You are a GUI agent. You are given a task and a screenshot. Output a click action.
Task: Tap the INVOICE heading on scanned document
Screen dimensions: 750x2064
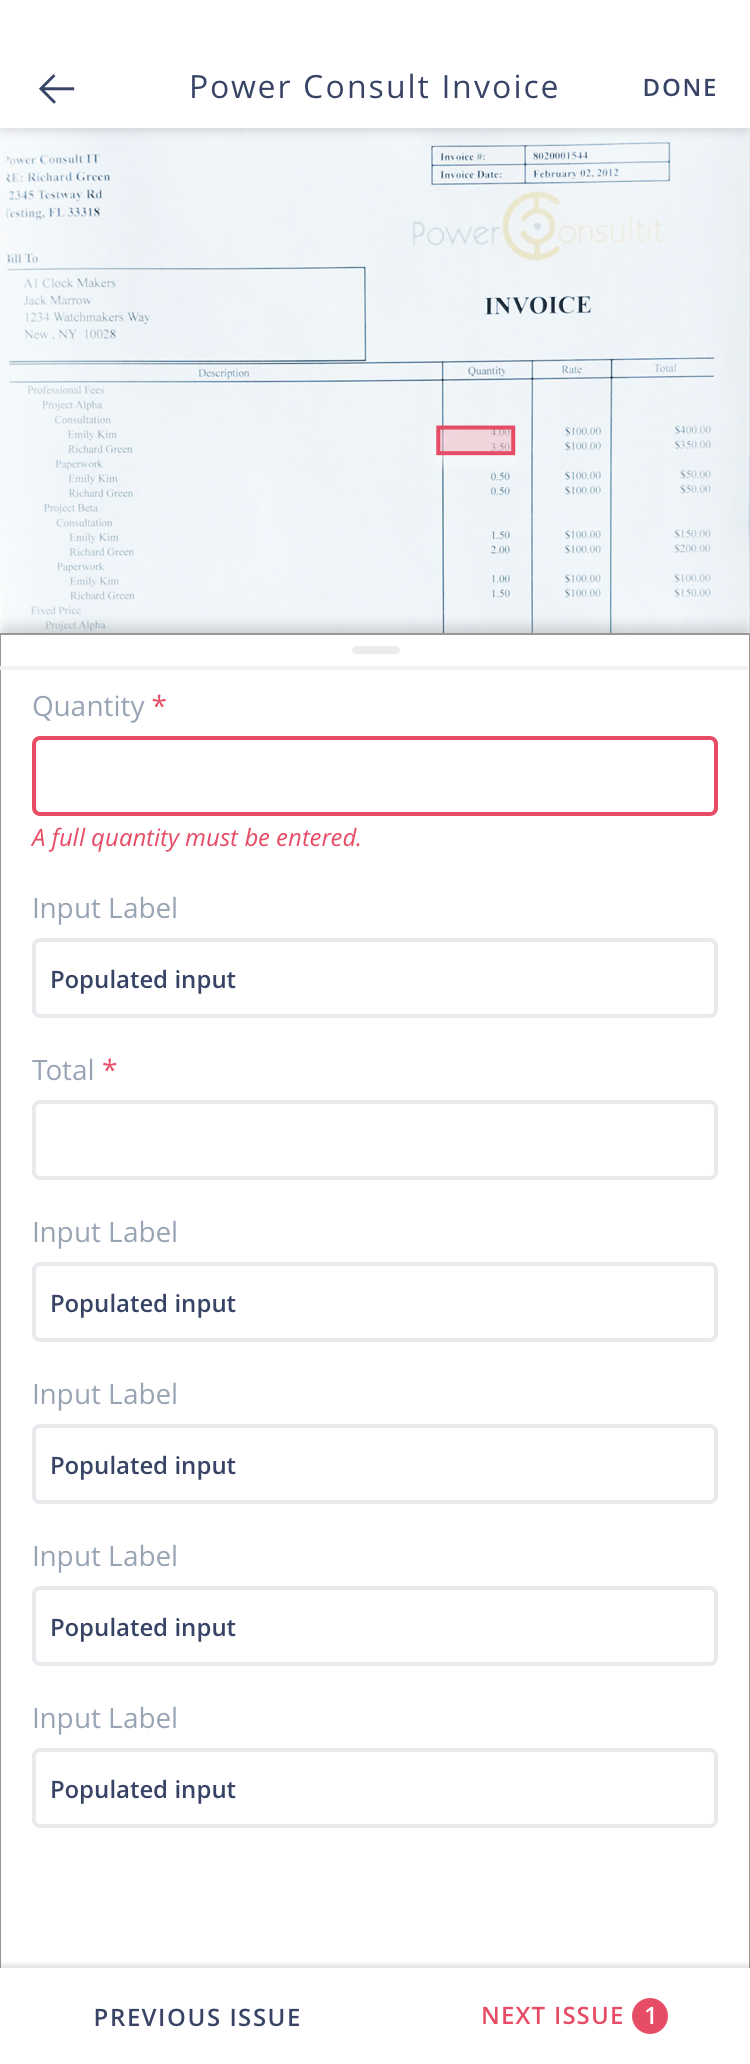coord(538,305)
